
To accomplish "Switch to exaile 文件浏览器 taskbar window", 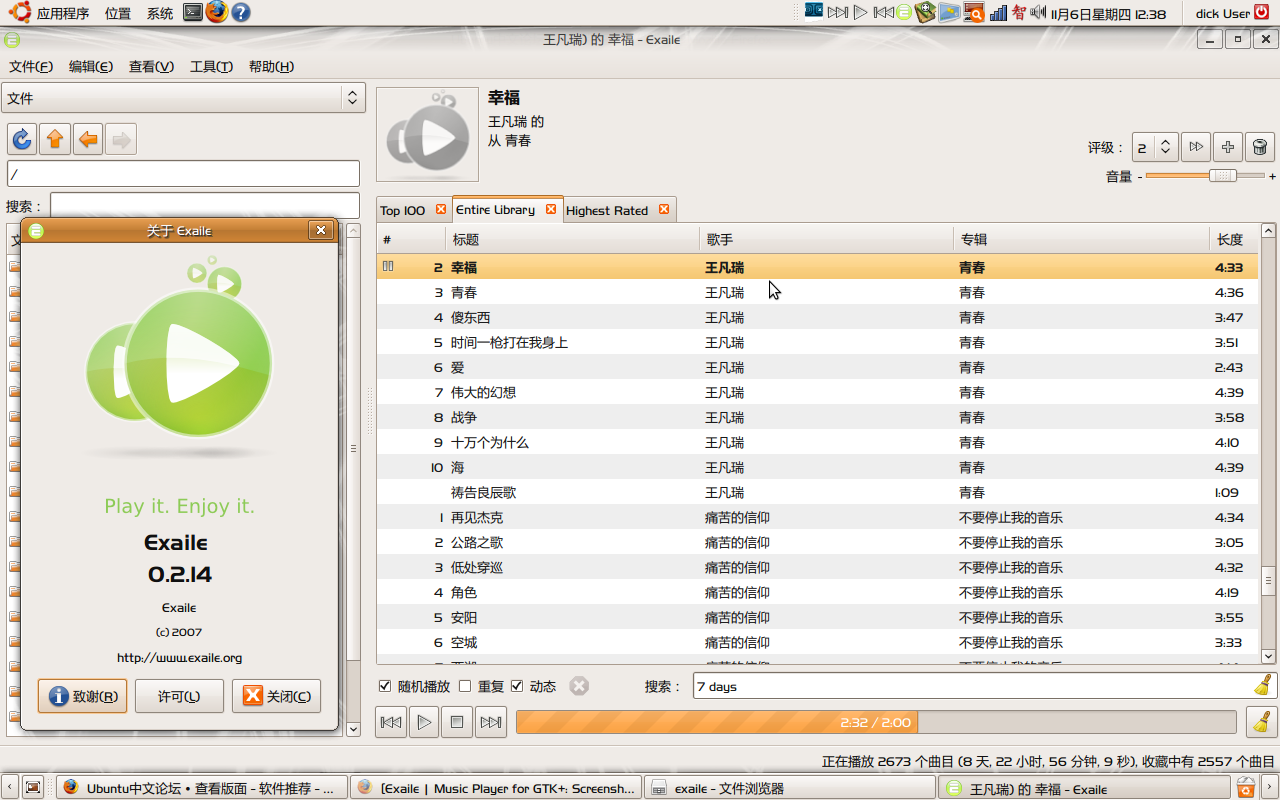I will tap(790, 788).
